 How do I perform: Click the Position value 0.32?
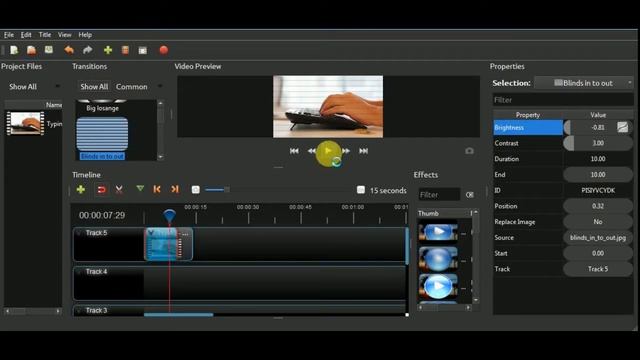(x=598, y=206)
